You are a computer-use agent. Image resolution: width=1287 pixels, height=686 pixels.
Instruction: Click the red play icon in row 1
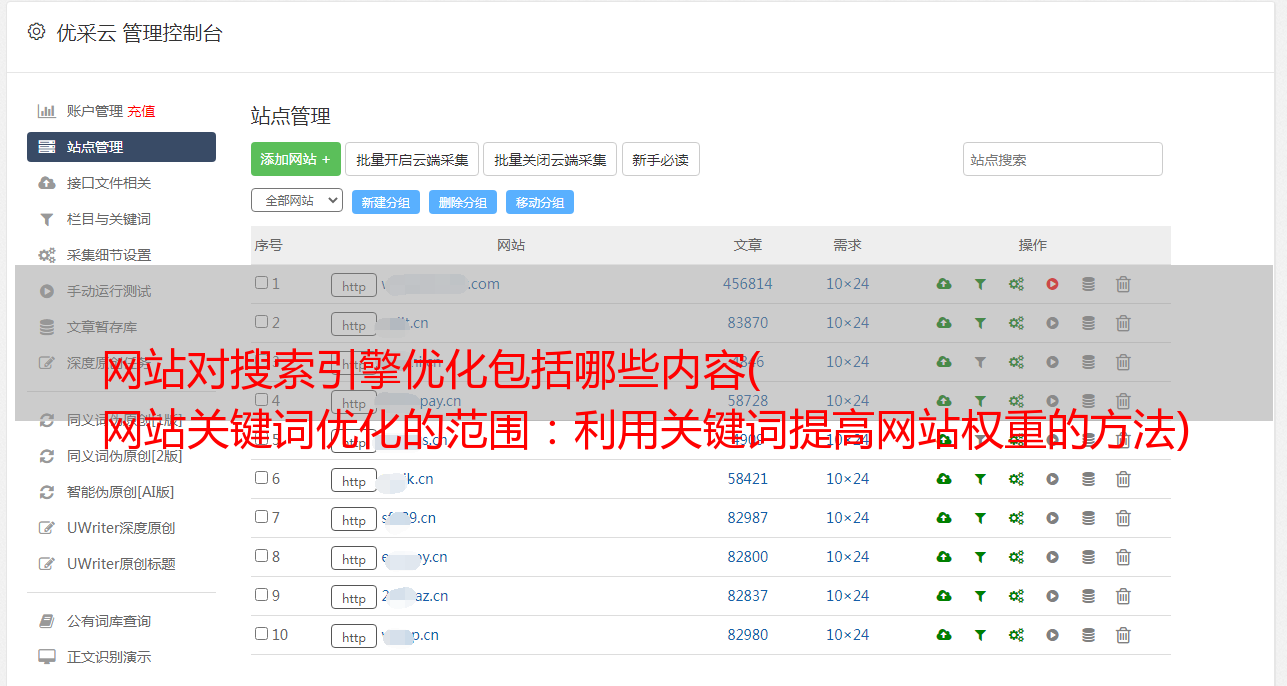1052,284
